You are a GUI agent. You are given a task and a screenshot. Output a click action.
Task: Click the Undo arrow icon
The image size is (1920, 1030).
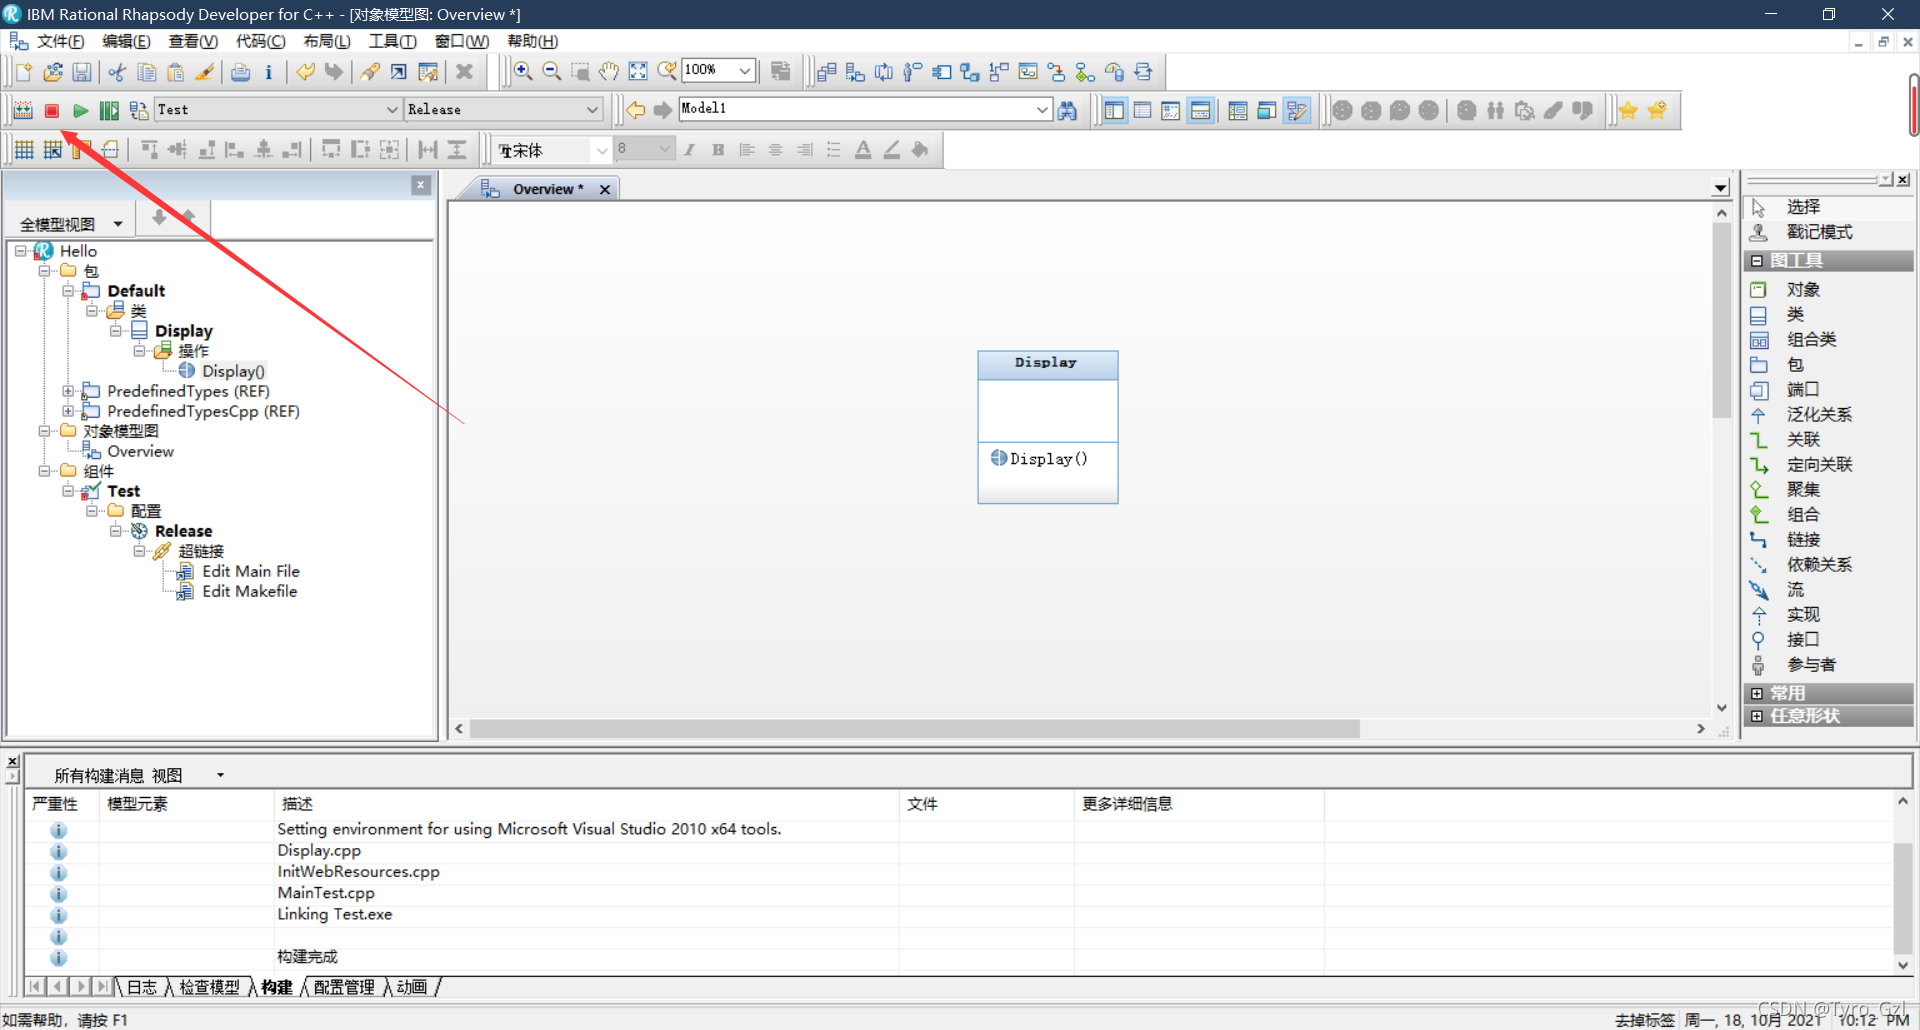click(x=305, y=72)
